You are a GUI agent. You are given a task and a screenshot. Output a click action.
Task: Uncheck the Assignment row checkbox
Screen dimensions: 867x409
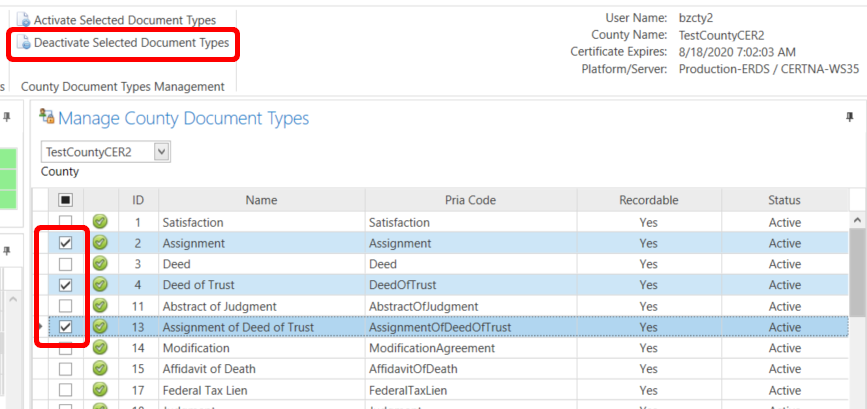click(x=65, y=243)
